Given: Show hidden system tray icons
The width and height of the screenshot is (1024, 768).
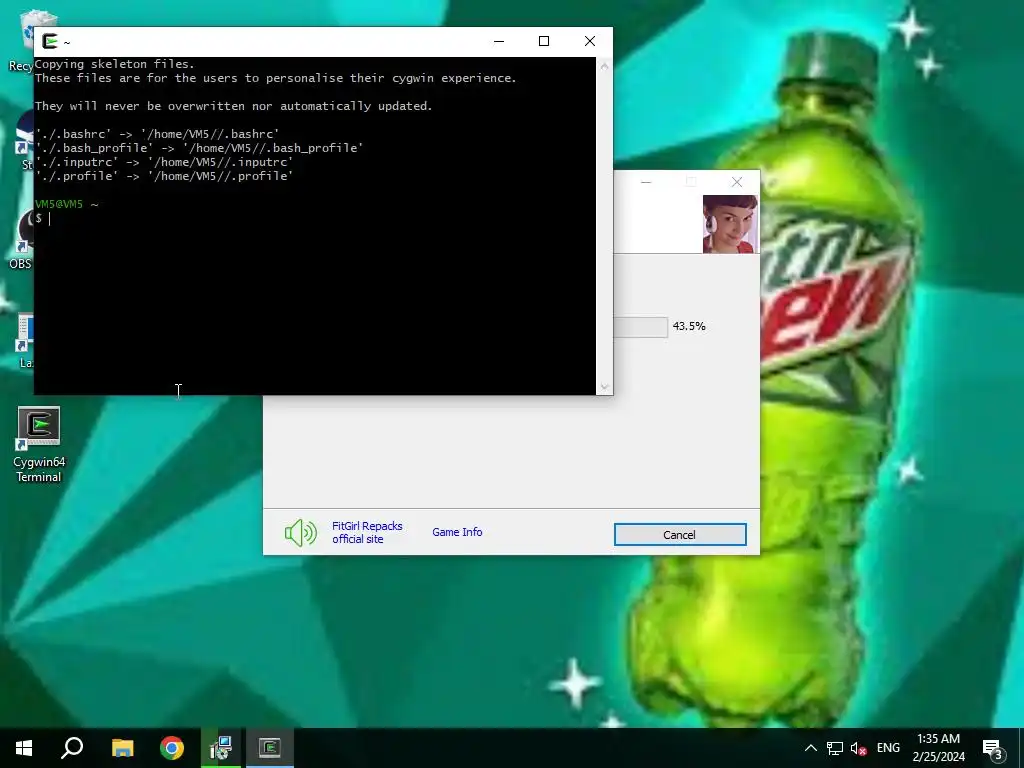Looking at the screenshot, I should (810, 748).
